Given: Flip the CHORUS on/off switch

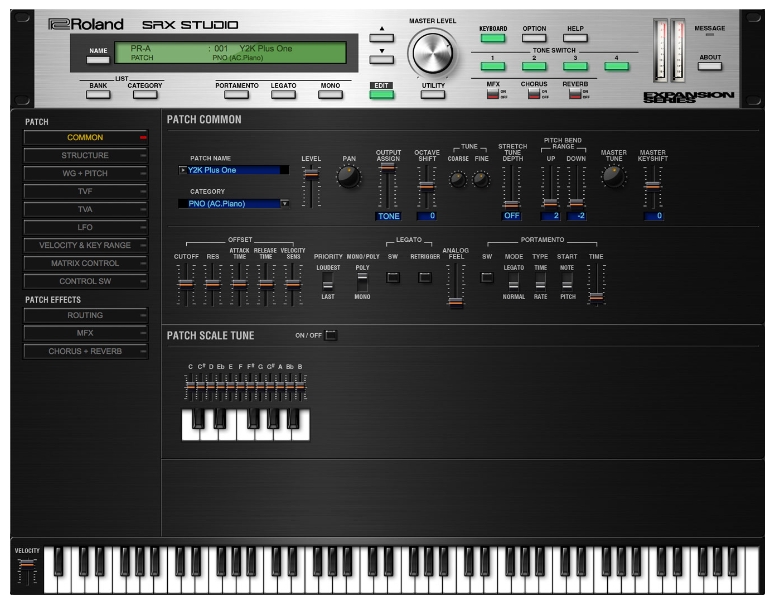Looking at the screenshot, I should [534, 94].
